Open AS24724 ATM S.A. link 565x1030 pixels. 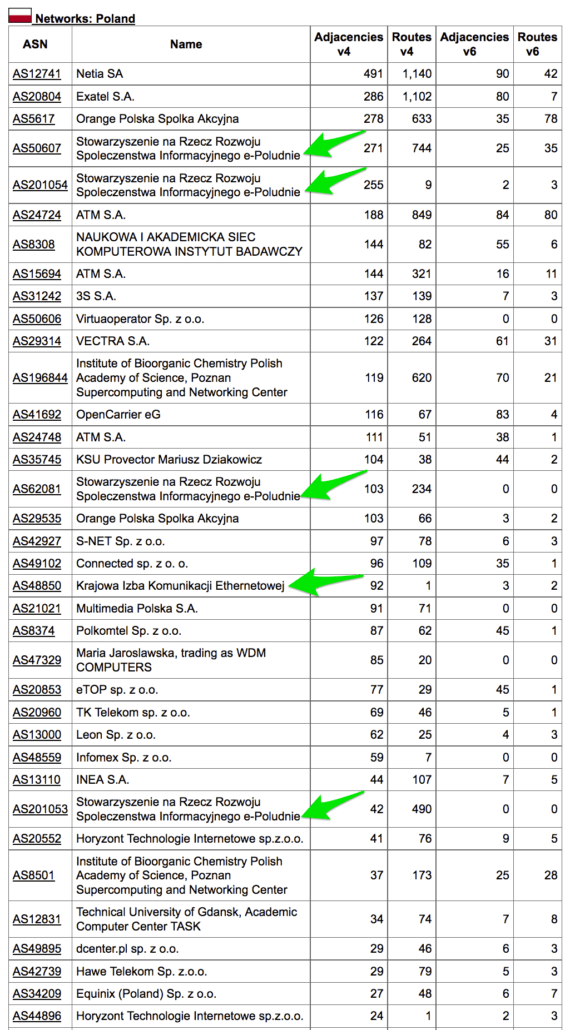pyautogui.click(x=37, y=215)
